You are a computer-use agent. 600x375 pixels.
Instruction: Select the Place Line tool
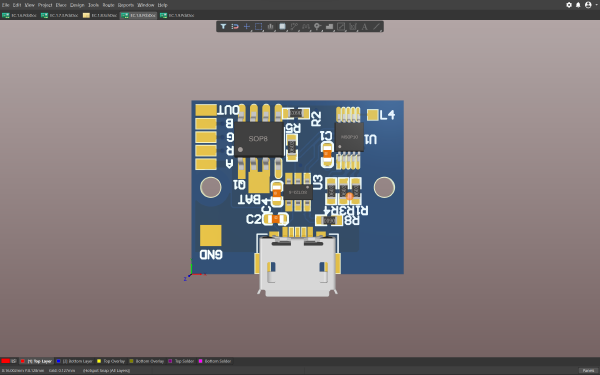(x=377, y=26)
